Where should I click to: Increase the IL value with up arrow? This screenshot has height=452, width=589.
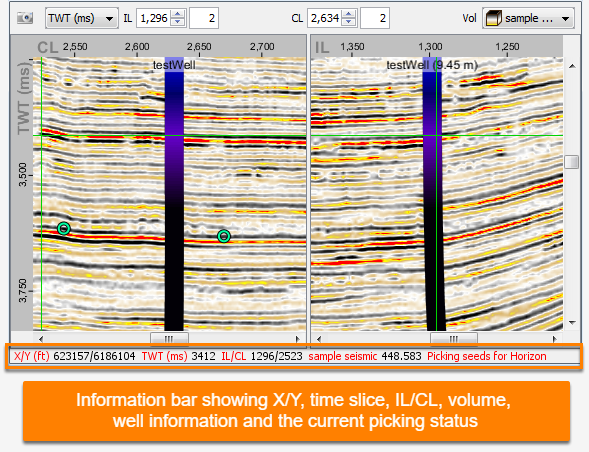click(x=178, y=14)
